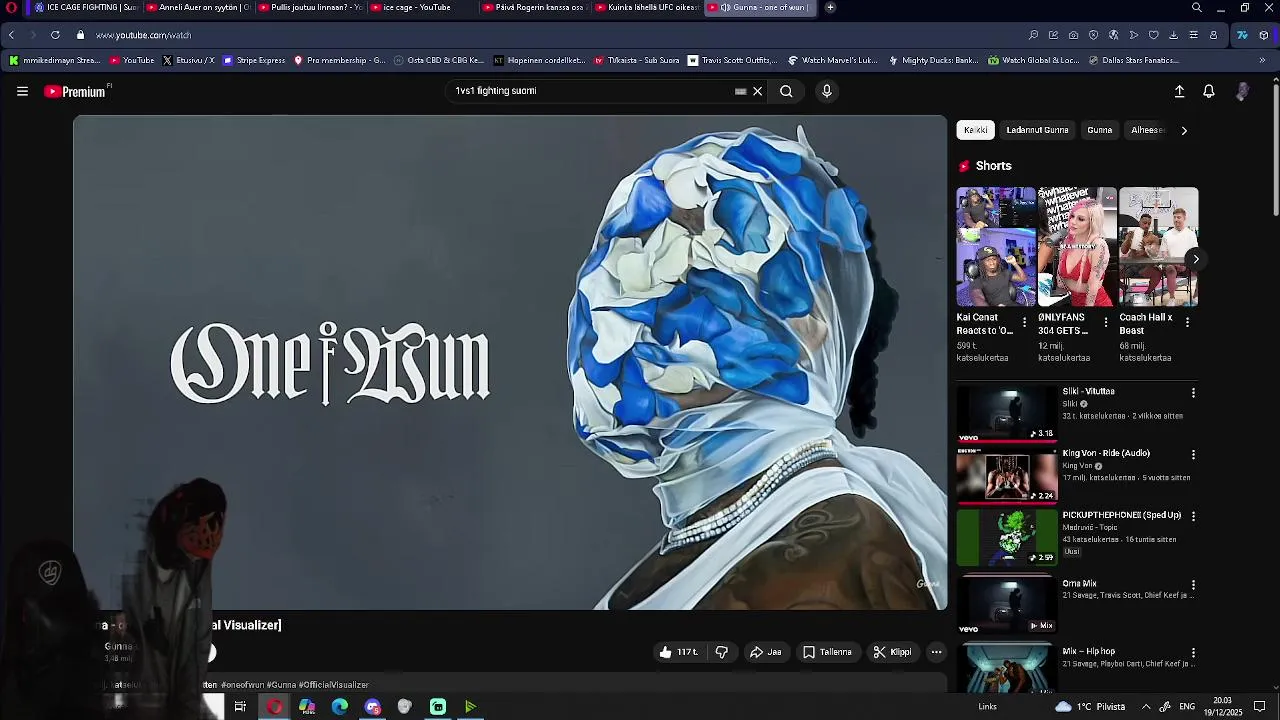Share the video with Jaa

tap(766, 652)
